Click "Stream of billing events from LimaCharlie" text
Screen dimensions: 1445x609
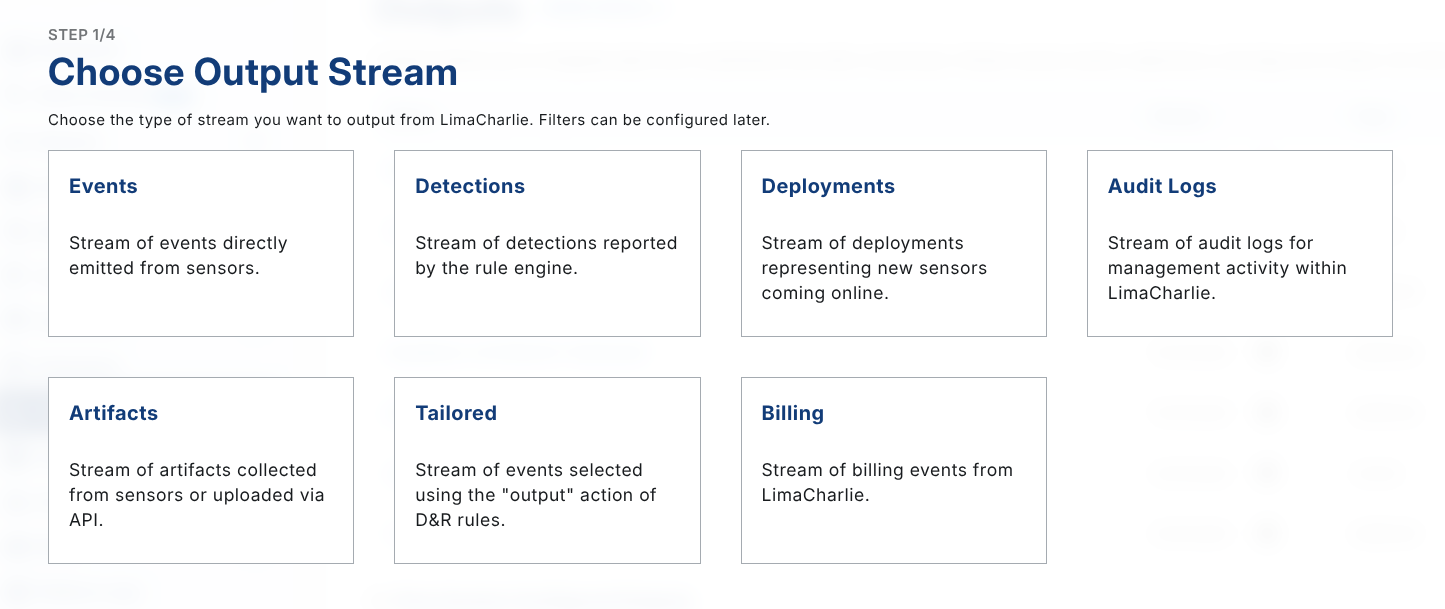point(887,482)
